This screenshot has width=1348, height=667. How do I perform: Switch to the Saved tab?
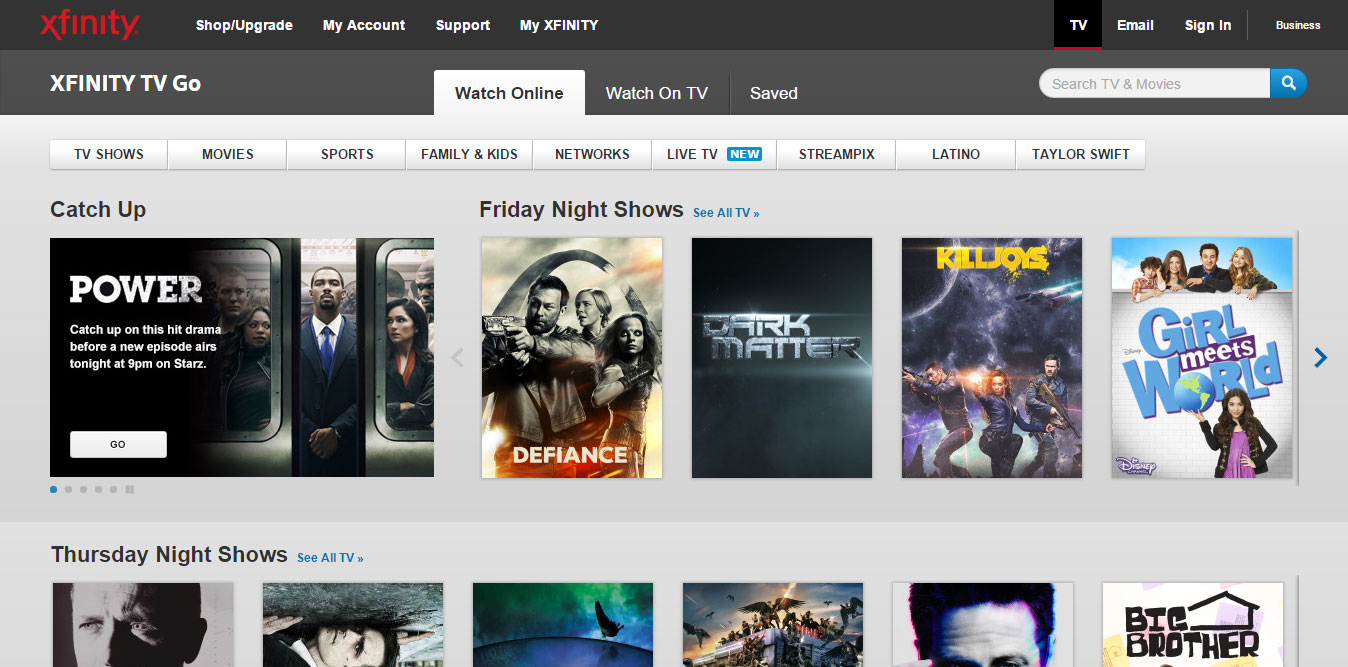774,93
